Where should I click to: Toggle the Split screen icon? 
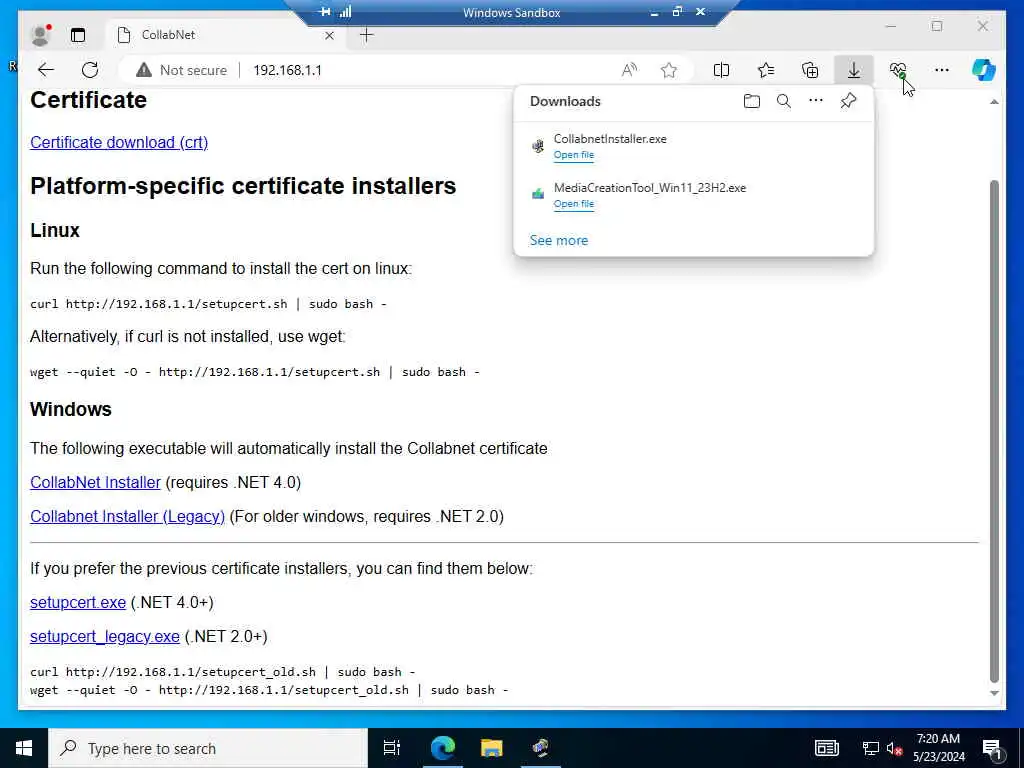722,70
